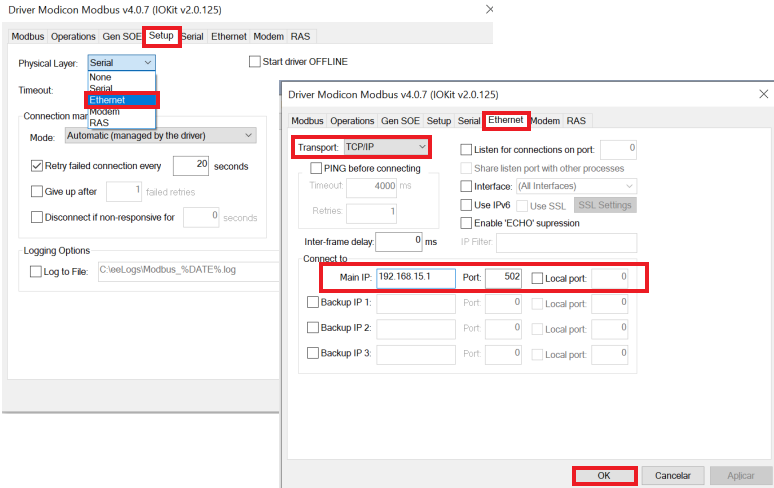Tick the Use IPv6 checkbox
The width and height of the screenshot is (774, 488).
tap(466, 204)
